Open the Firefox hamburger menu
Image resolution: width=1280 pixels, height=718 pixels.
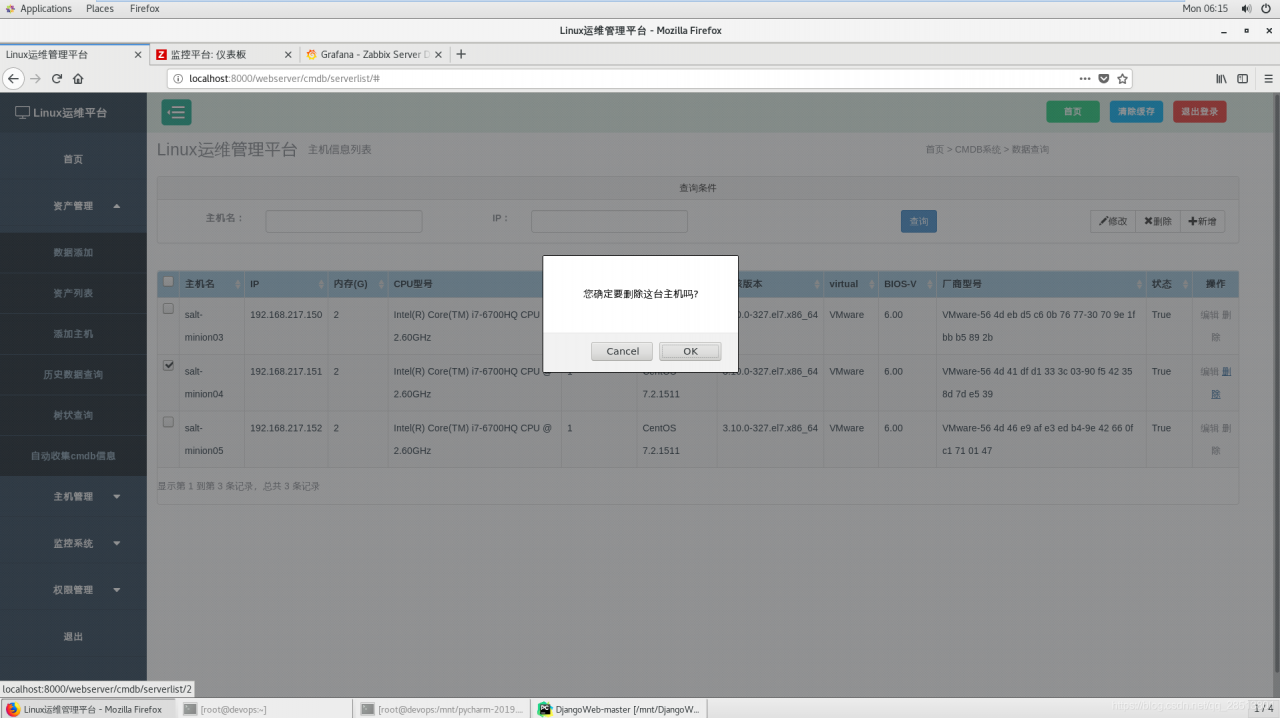[1266, 78]
